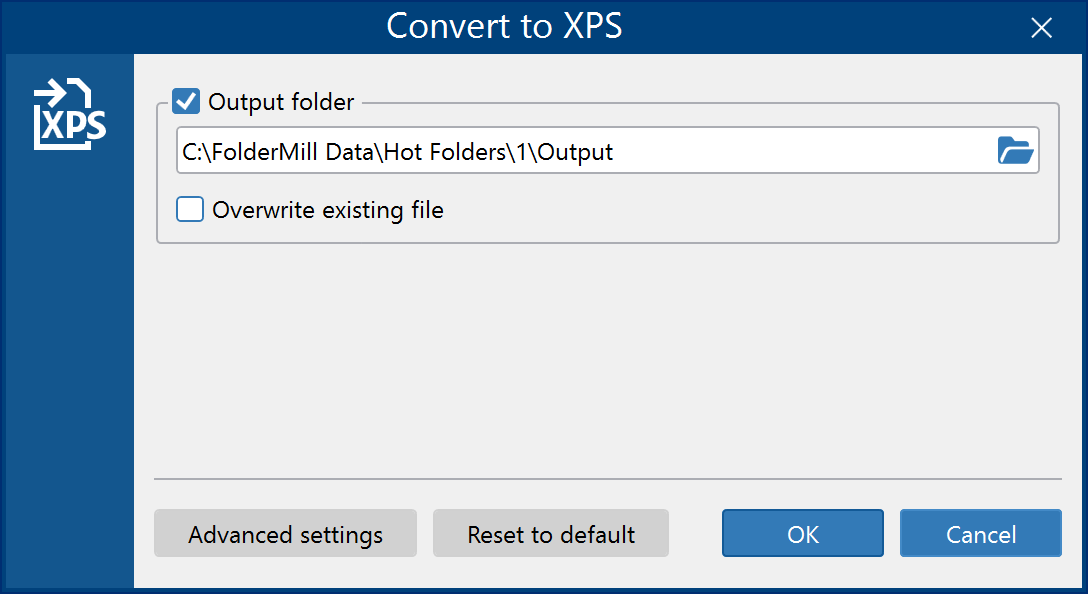Cancel the XPS conversion dialog
1088x594 pixels.
[981, 534]
